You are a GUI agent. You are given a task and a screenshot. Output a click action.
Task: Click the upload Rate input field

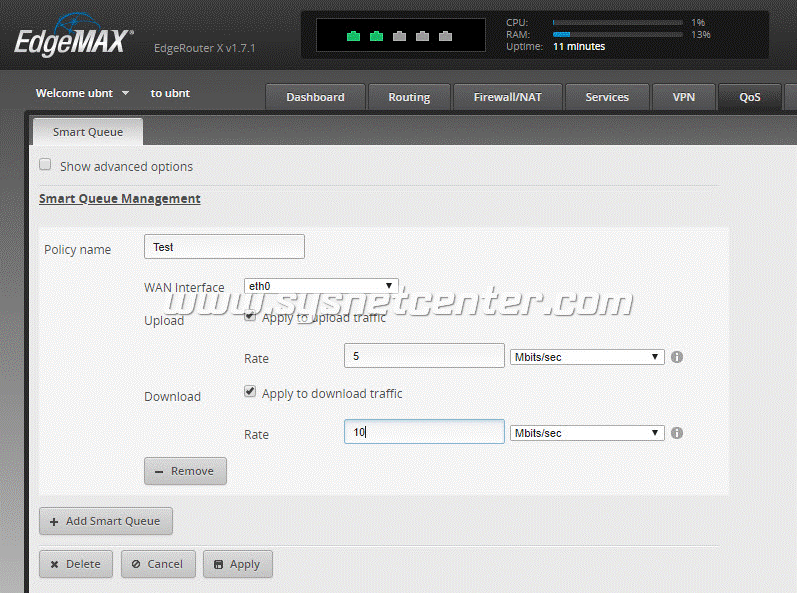[424, 356]
